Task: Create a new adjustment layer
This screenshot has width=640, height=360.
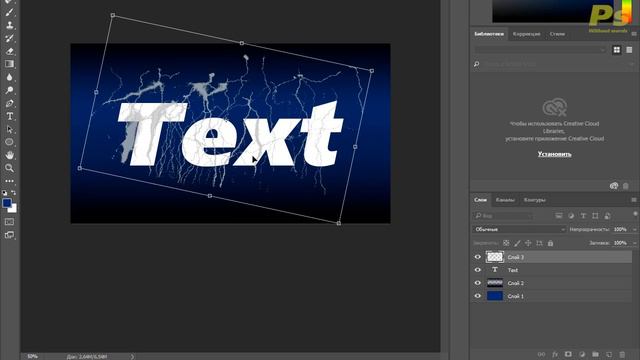Action: tap(582, 354)
